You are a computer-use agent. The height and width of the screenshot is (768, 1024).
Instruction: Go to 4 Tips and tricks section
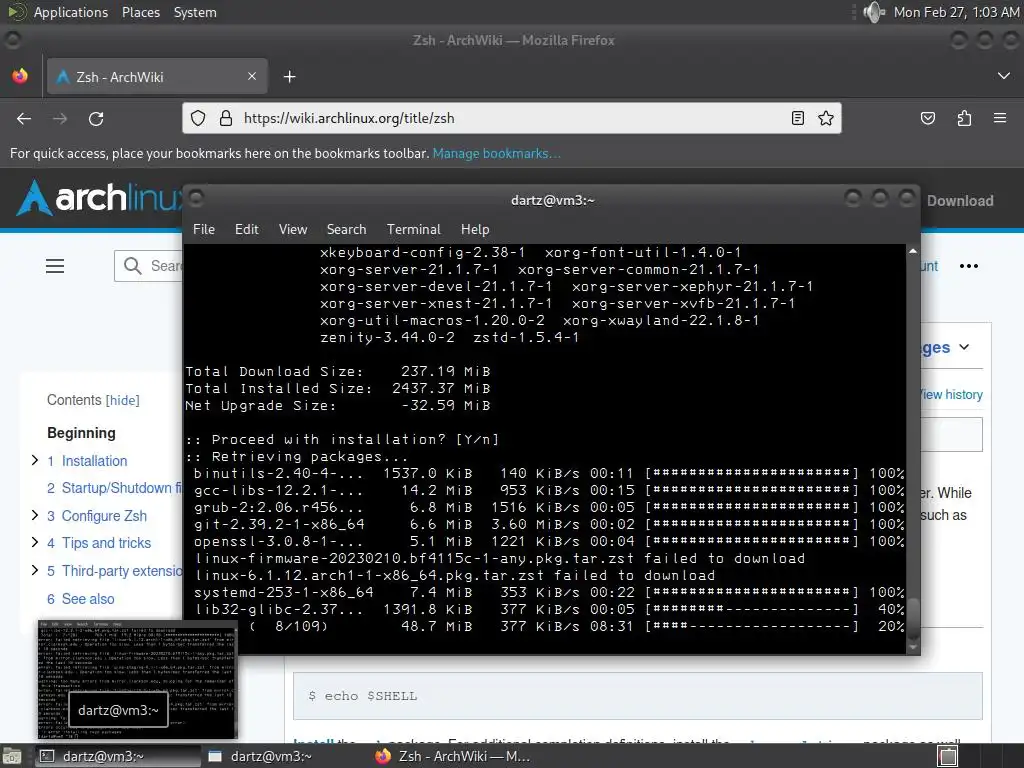[99, 543]
